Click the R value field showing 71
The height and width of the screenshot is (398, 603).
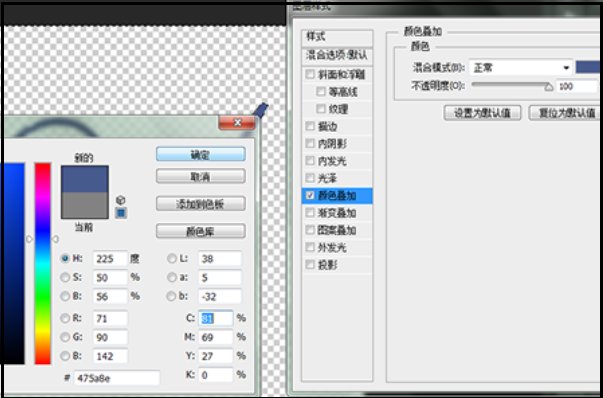[x=110, y=318]
